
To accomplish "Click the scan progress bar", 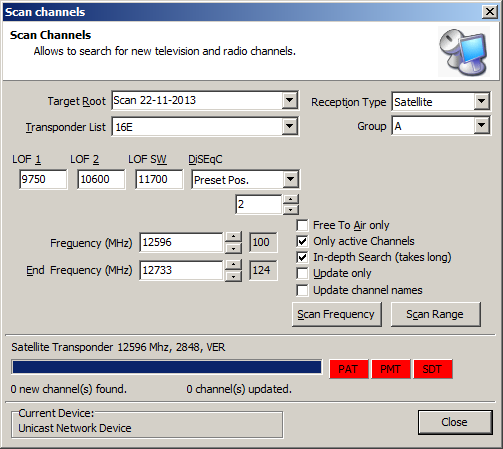I will click(x=167, y=367).
